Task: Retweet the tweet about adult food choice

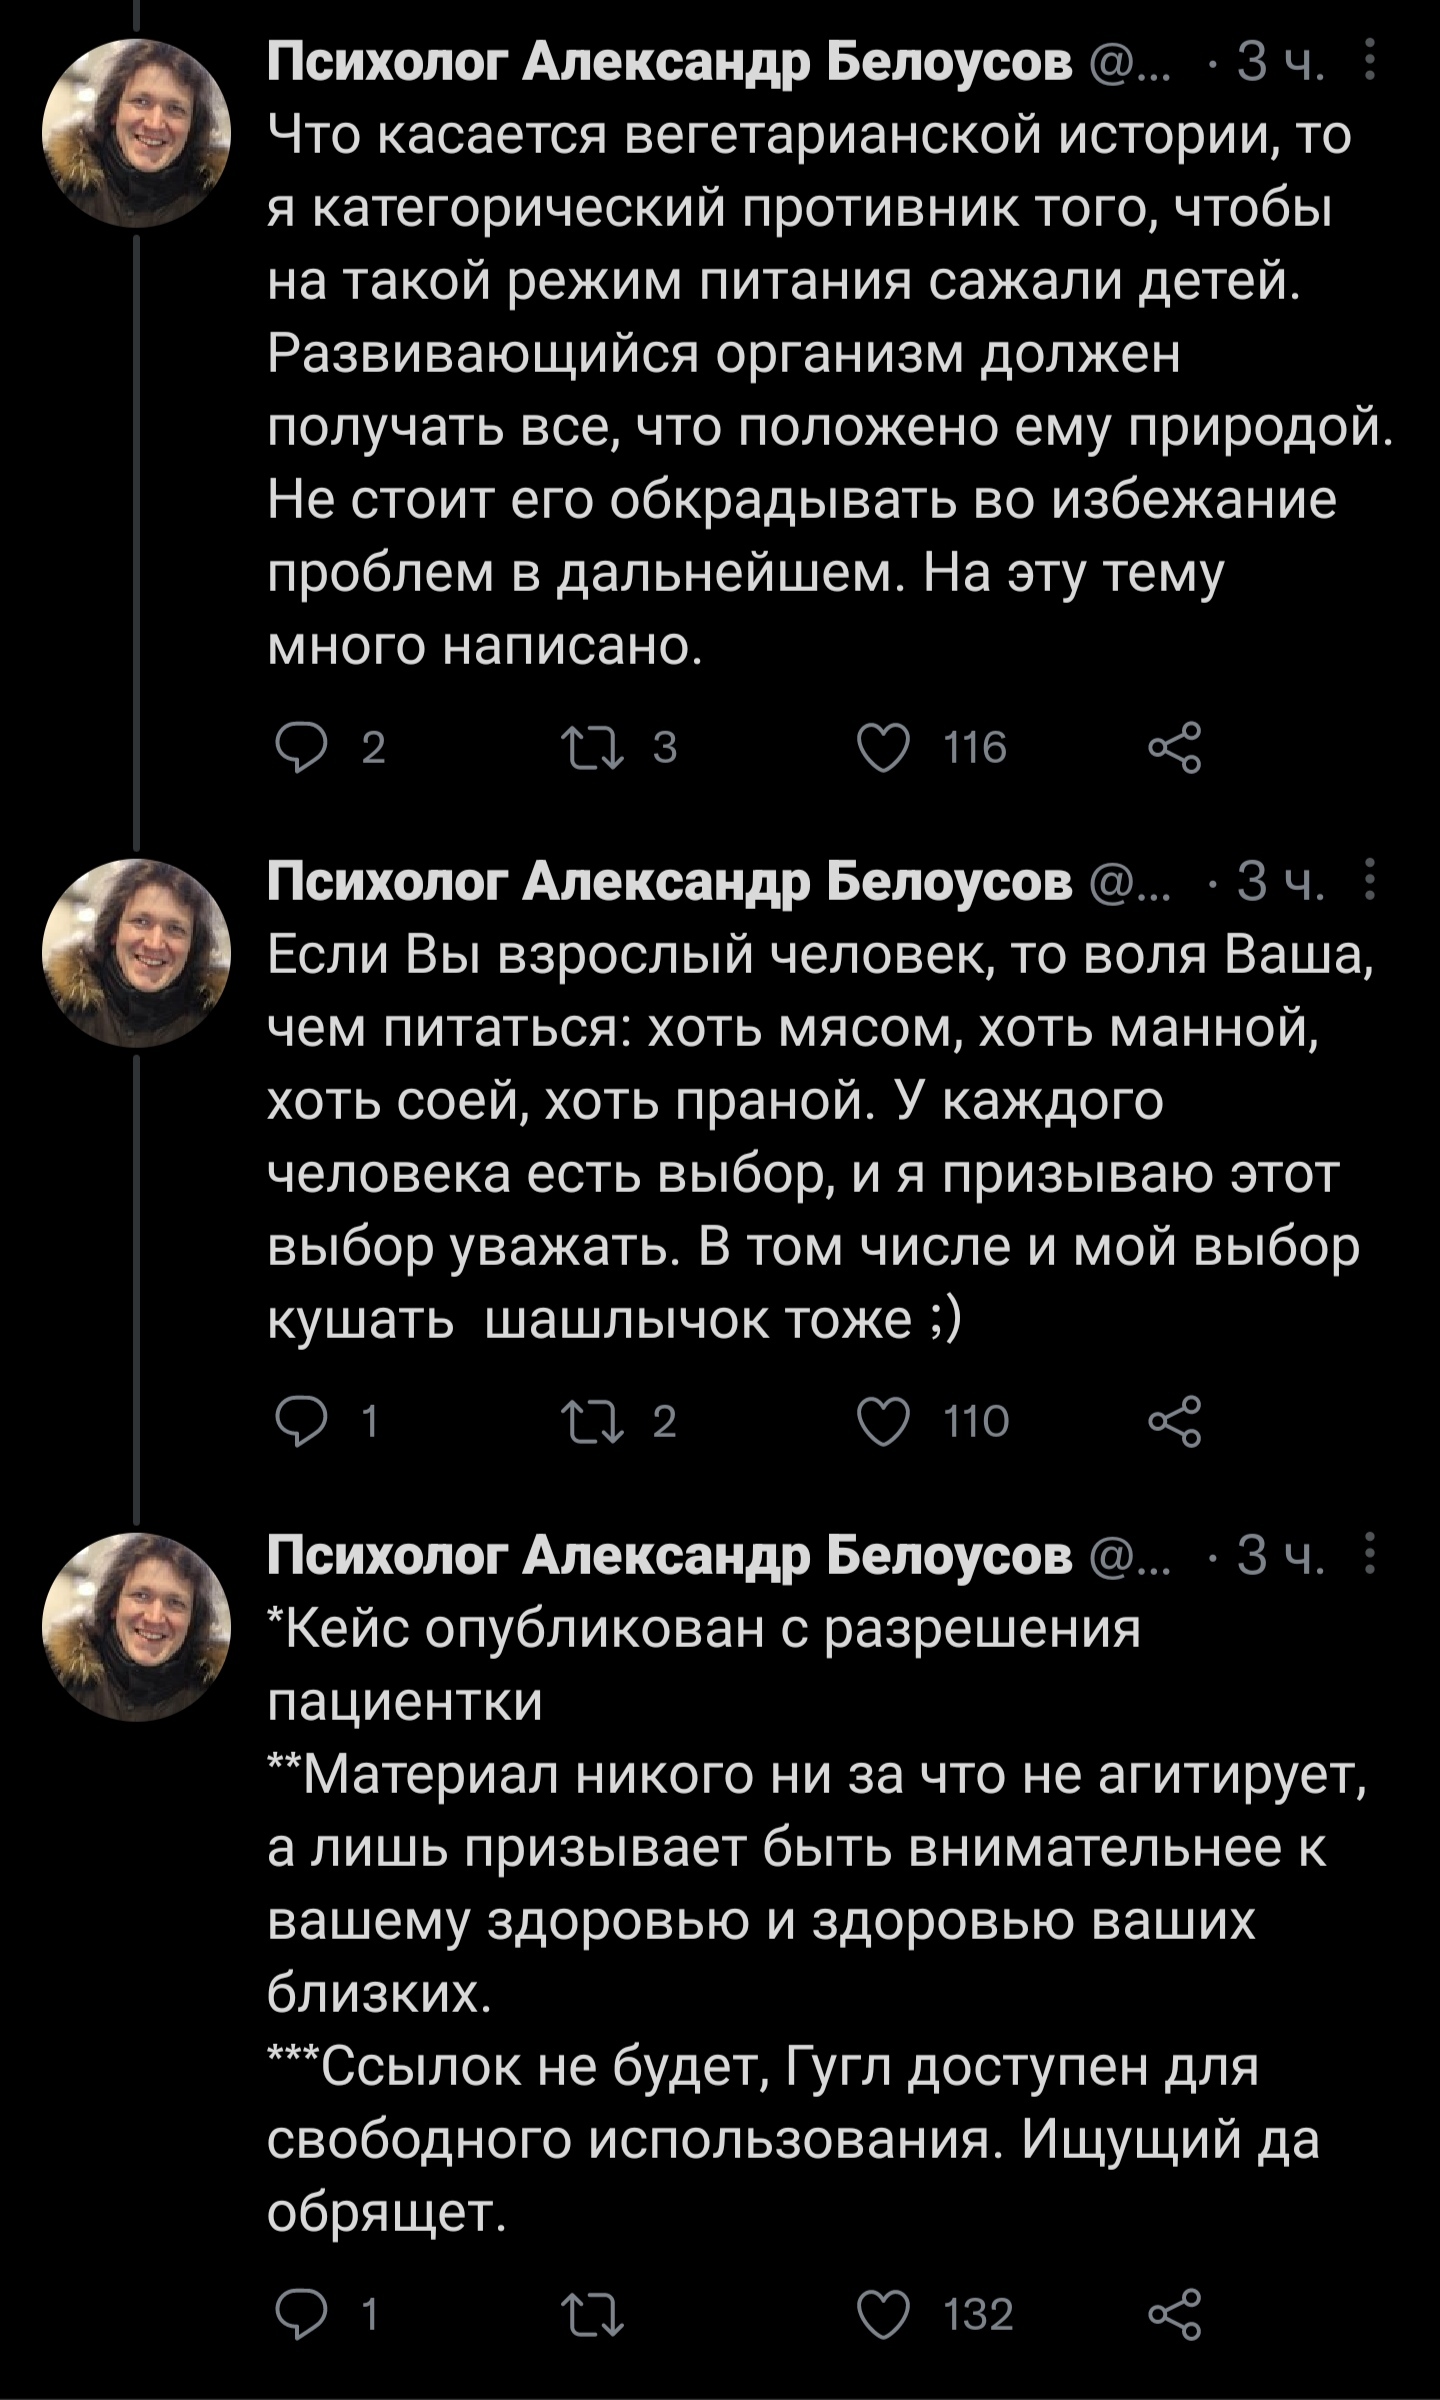Action: click(x=593, y=1421)
